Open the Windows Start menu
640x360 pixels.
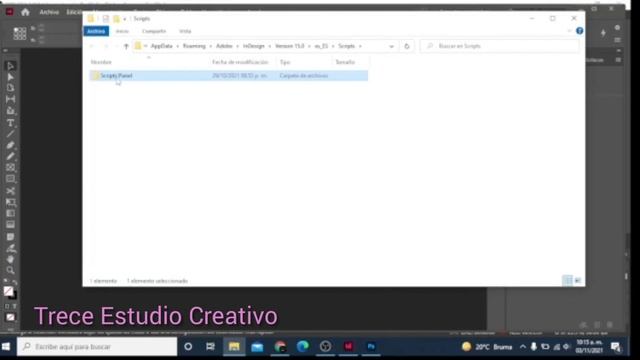(x=6, y=347)
